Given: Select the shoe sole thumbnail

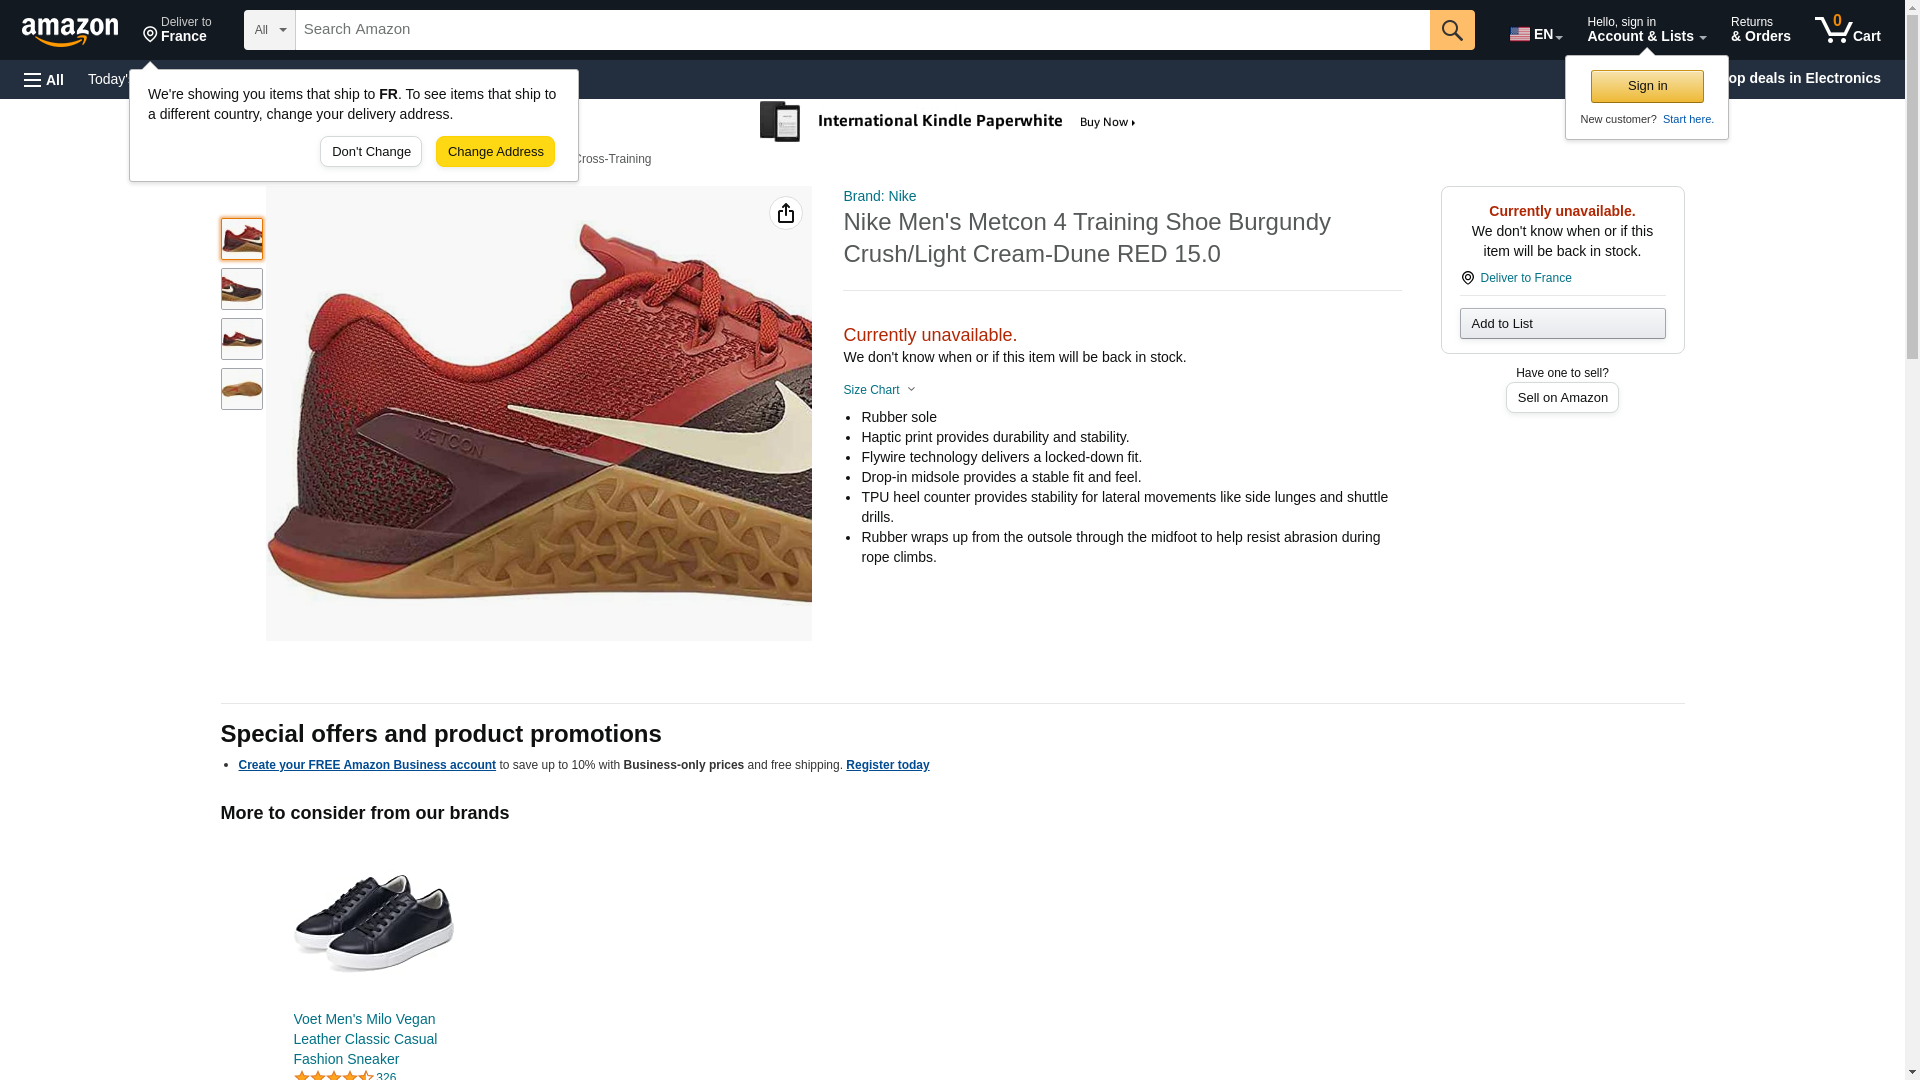Looking at the screenshot, I should pos(242,389).
